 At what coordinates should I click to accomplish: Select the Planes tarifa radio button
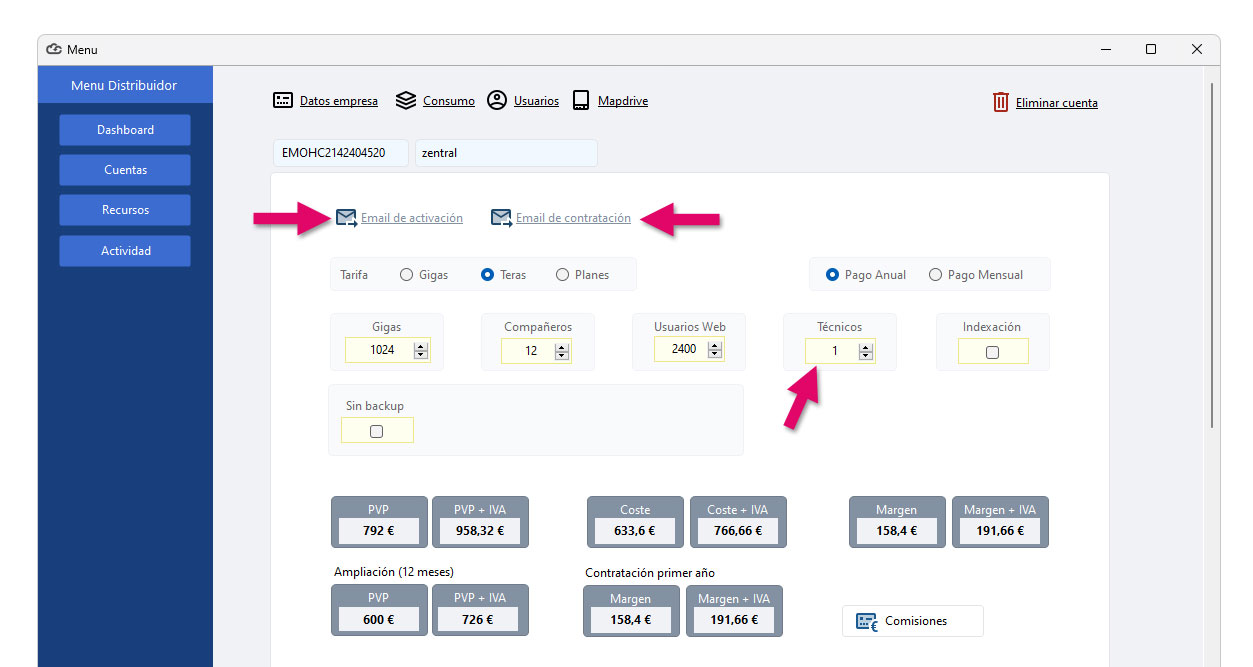(562, 275)
